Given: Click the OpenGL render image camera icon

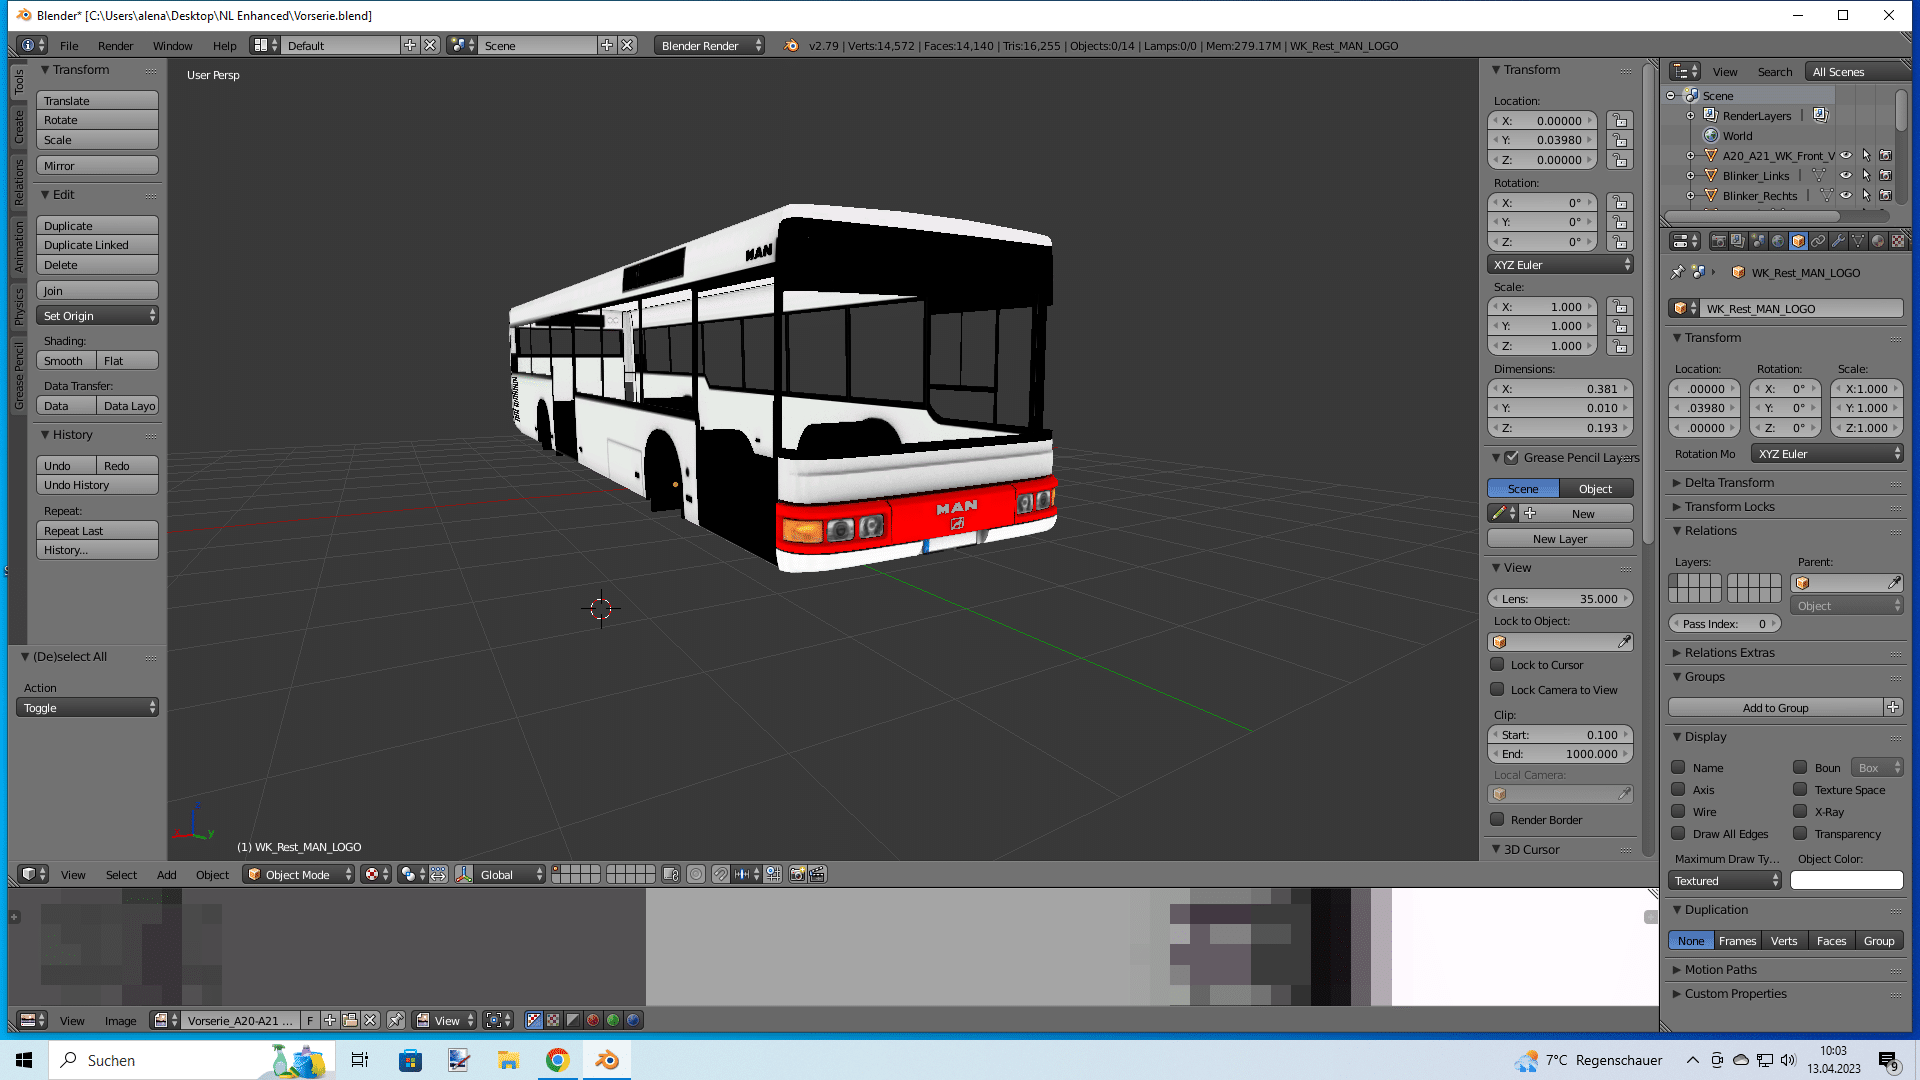Looking at the screenshot, I should (x=797, y=874).
